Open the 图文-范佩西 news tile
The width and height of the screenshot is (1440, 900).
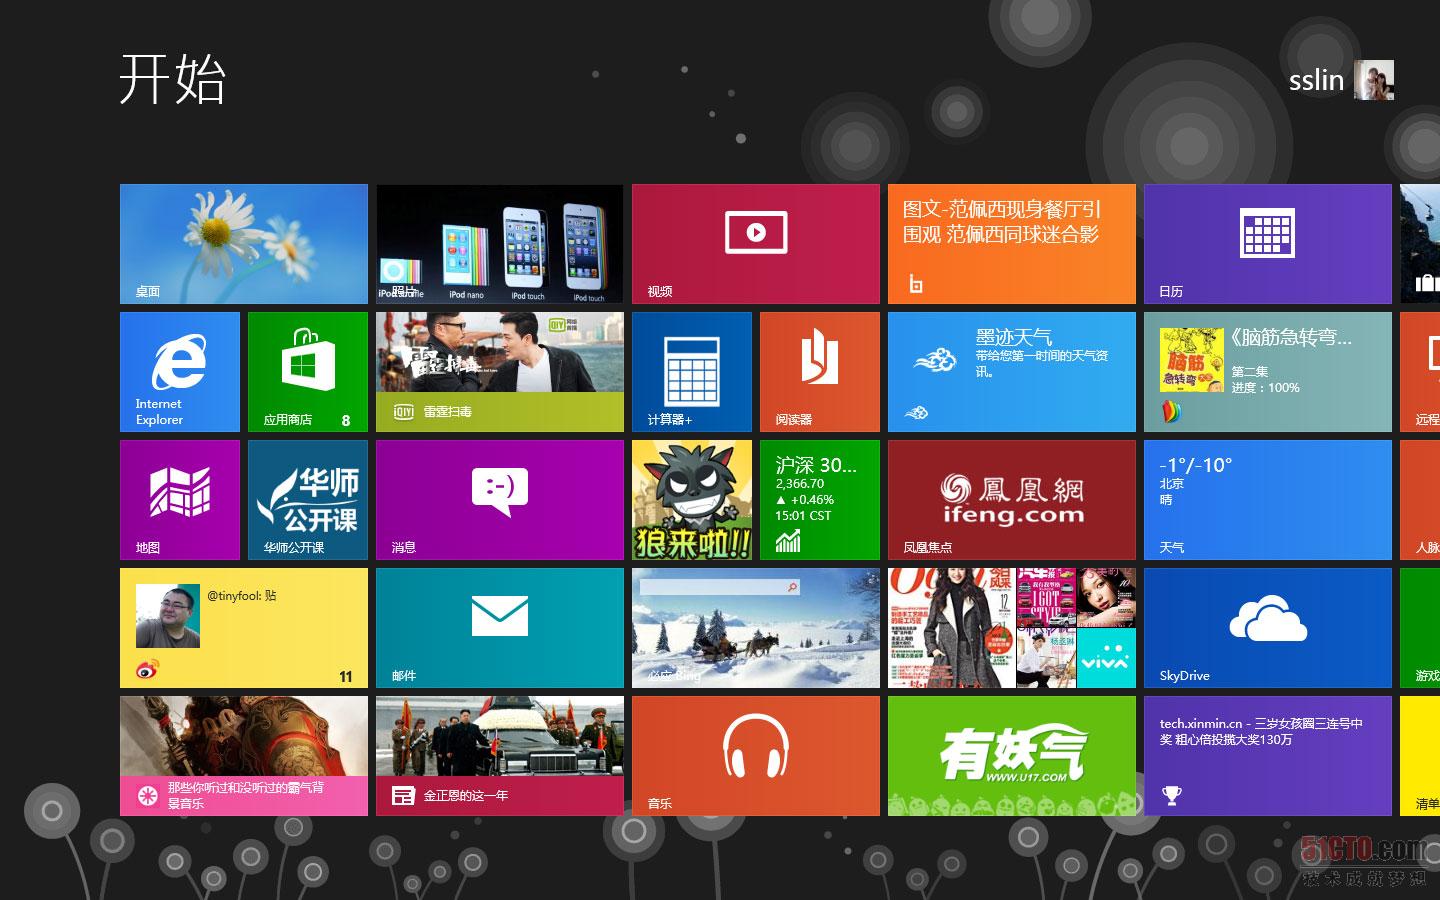pyautogui.click(x=1012, y=244)
